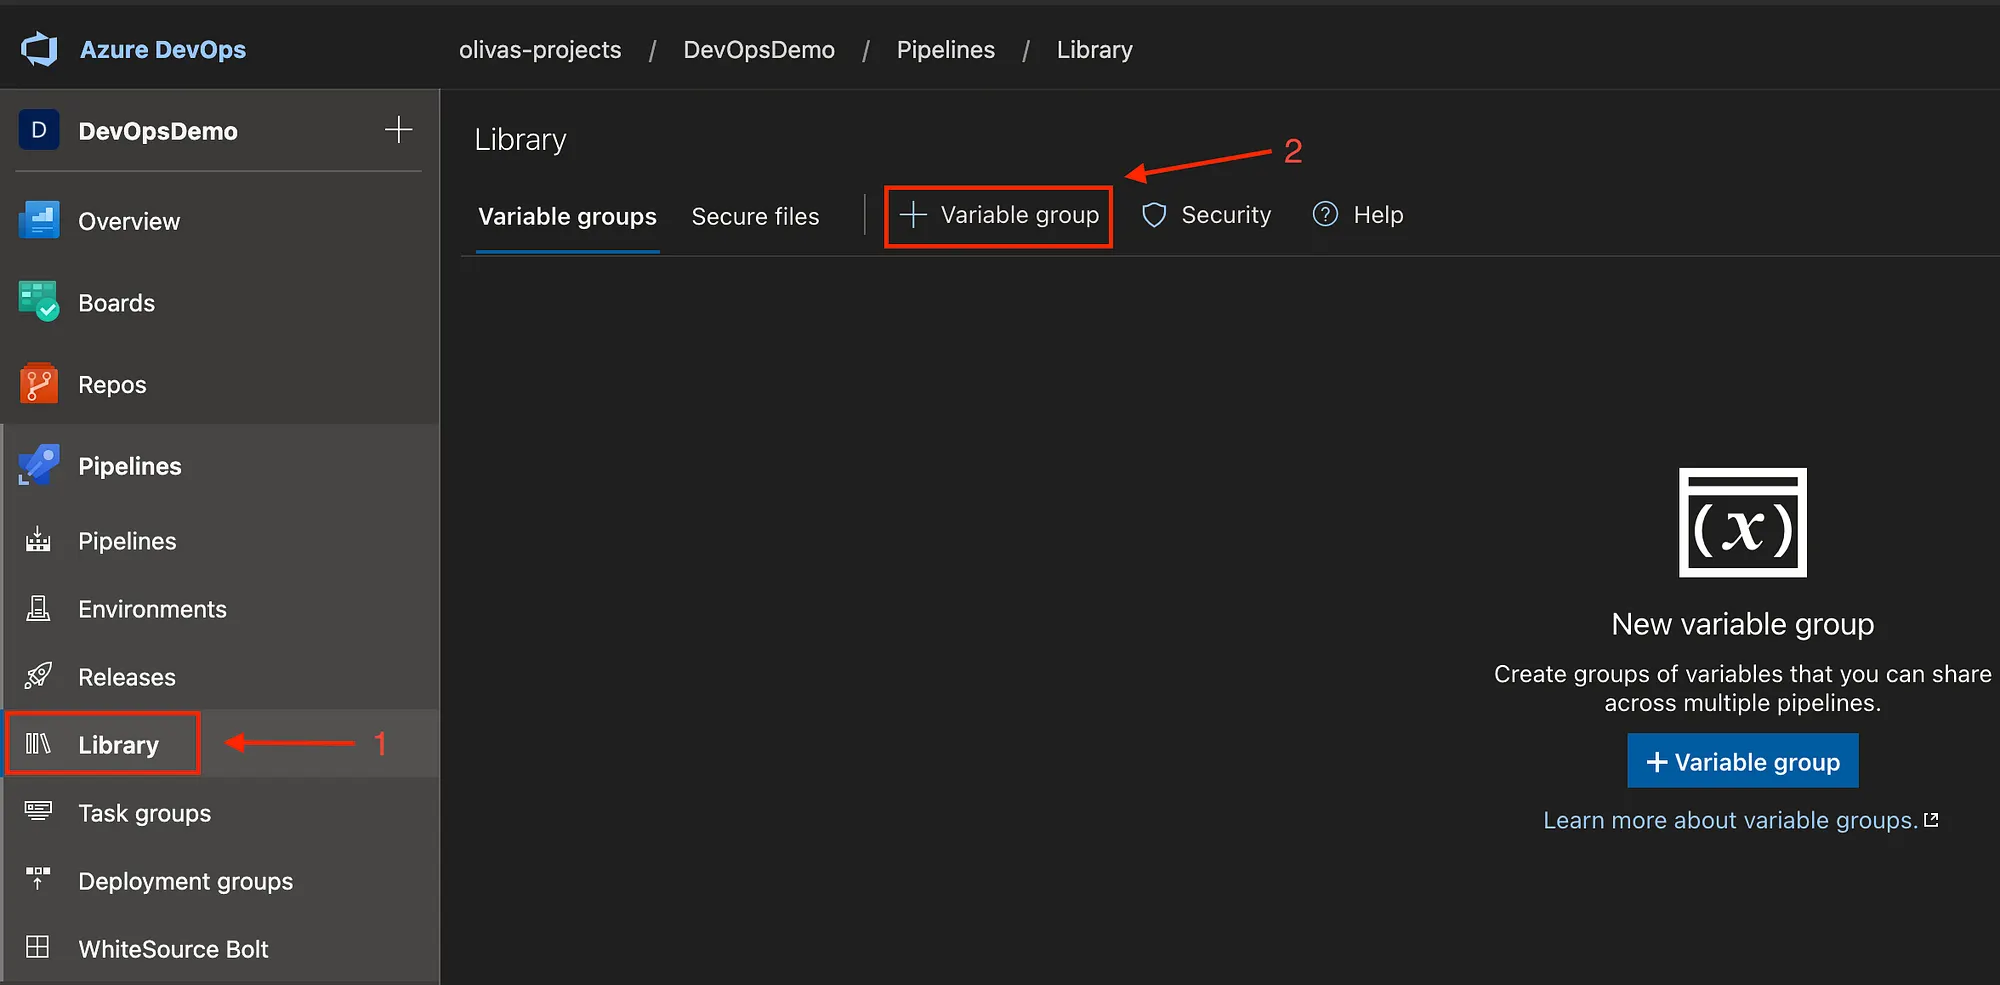Open Security text in the toolbar
2000x985 pixels.
tap(1226, 215)
